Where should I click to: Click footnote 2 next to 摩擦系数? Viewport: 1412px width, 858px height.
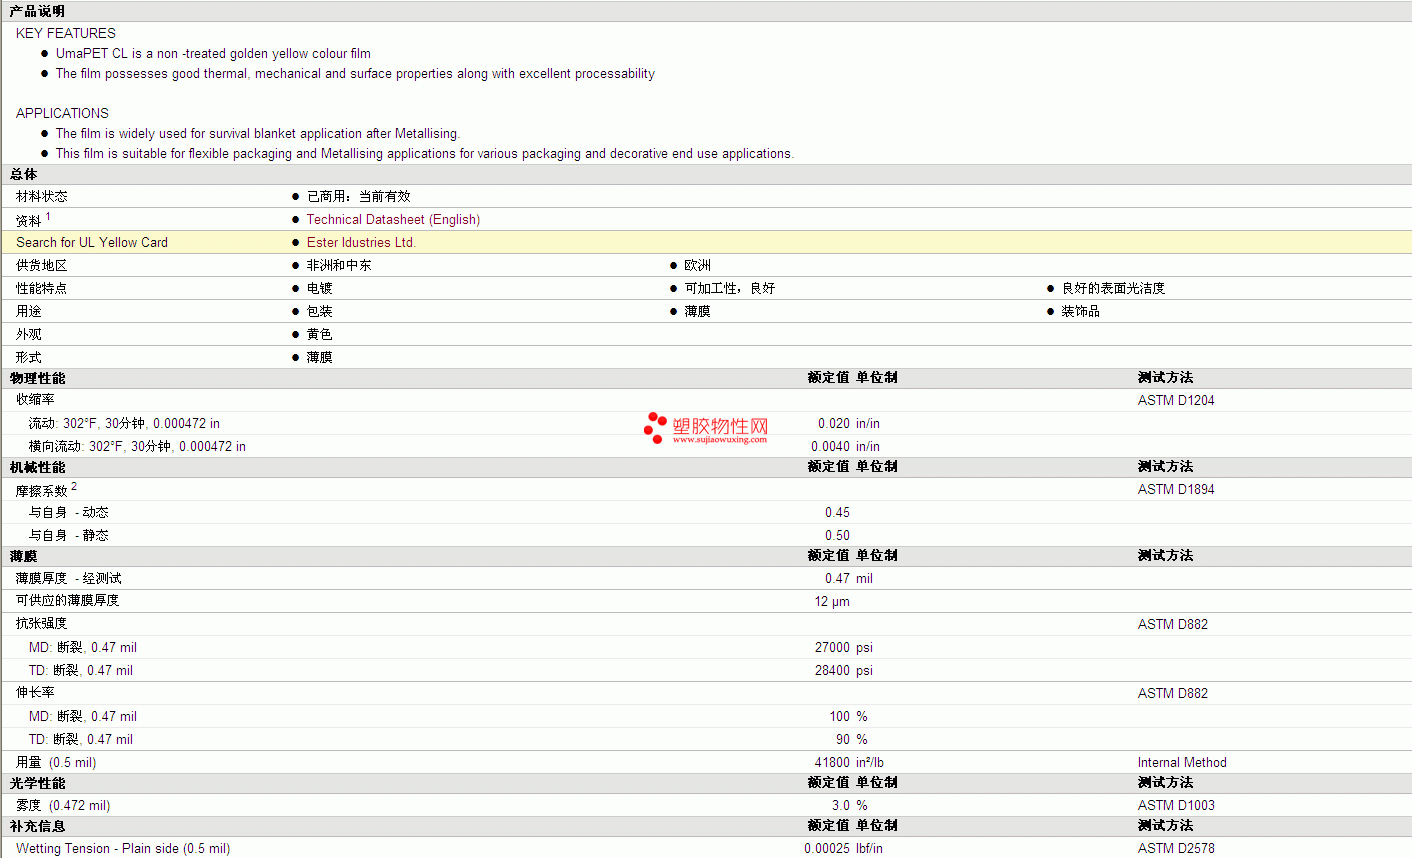click(x=74, y=486)
